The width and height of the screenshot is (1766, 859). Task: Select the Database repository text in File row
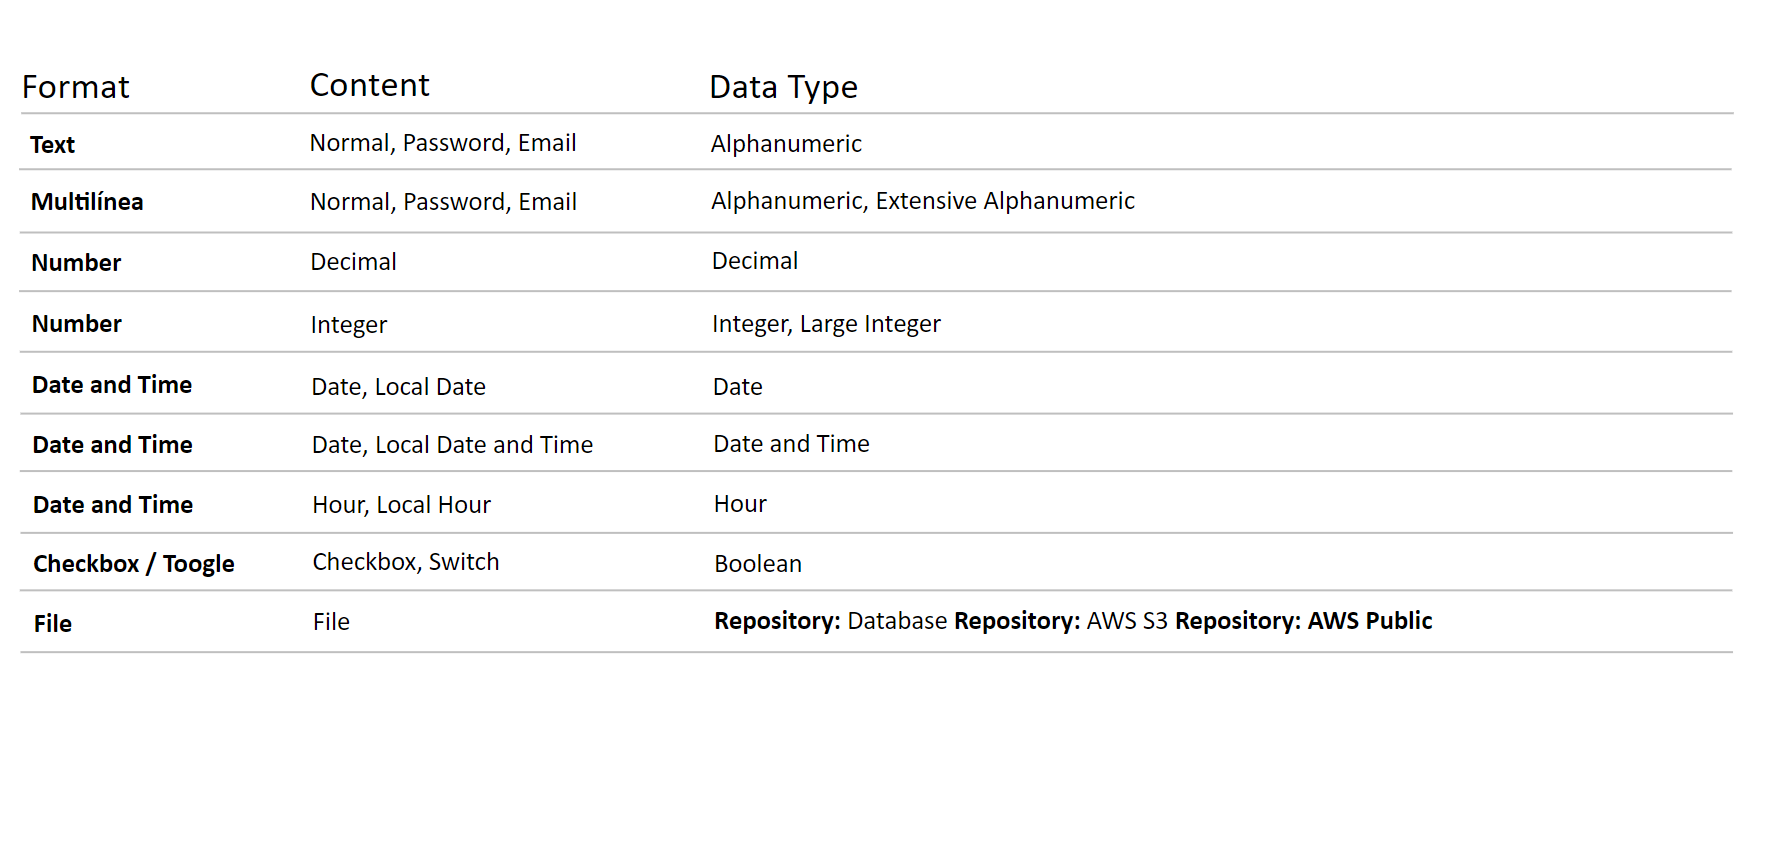pyautogui.click(x=896, y=621)
